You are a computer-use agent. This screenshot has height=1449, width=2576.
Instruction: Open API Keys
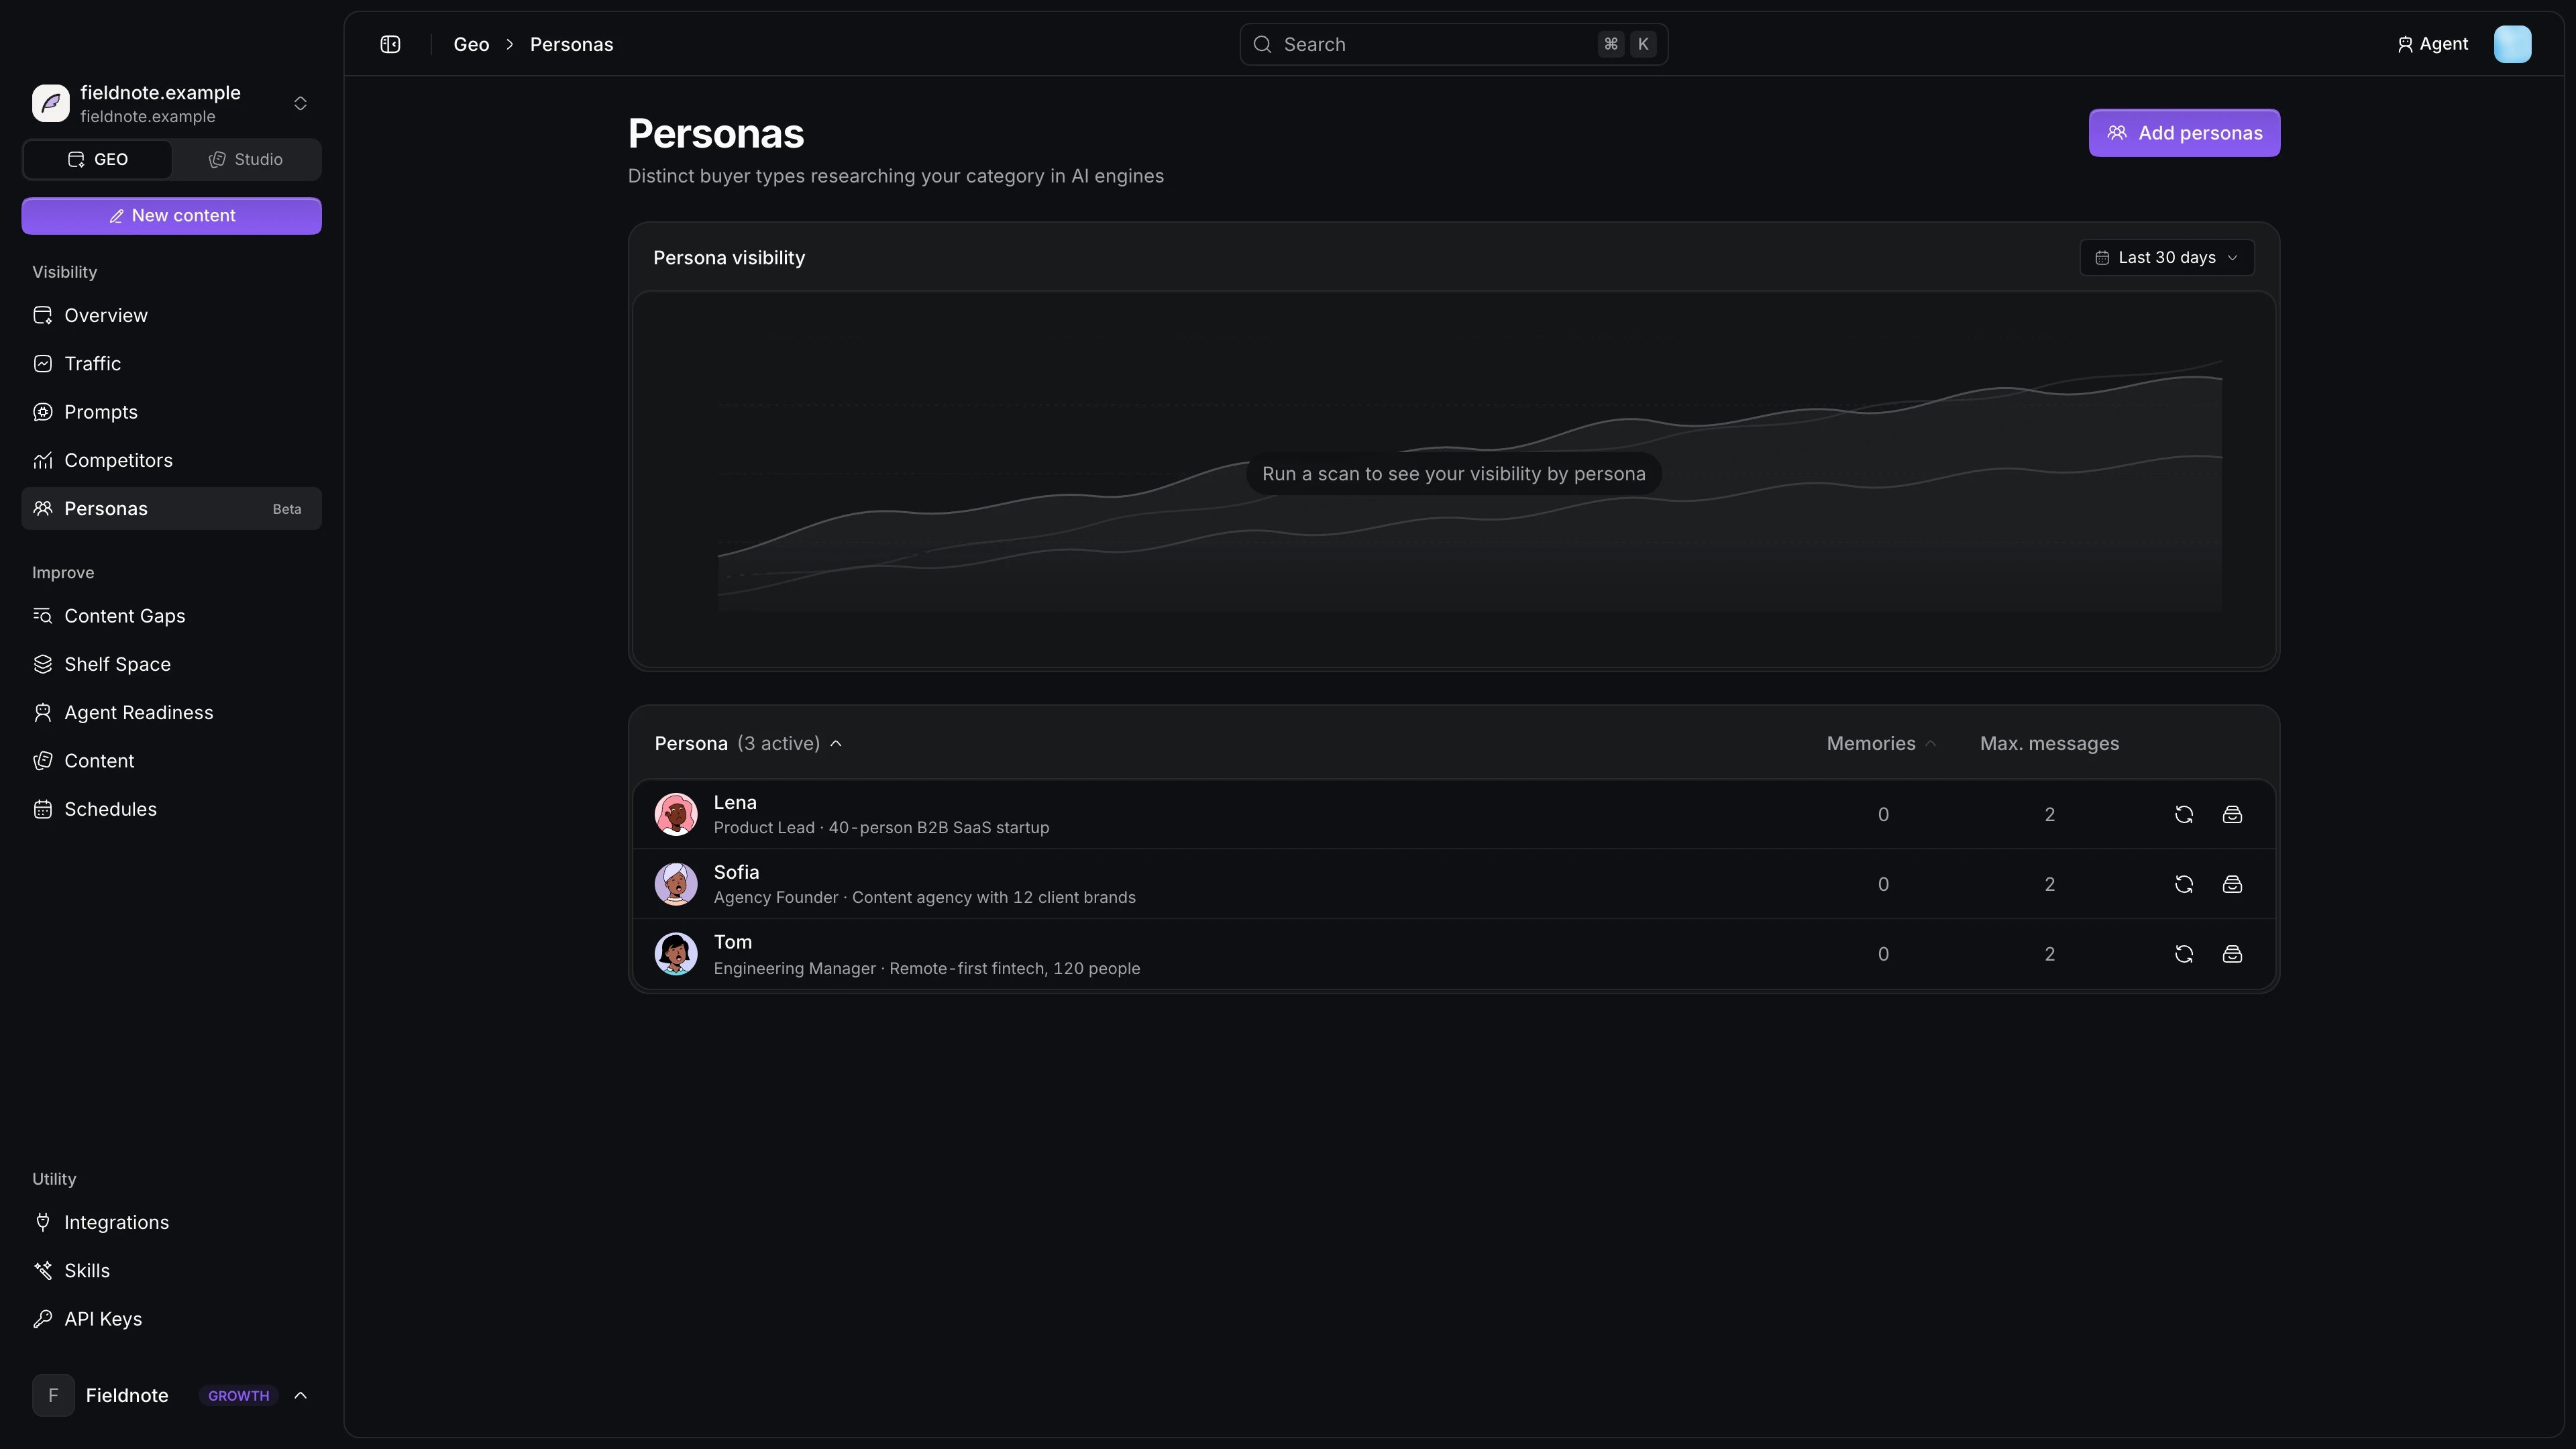pyautogui.click(x=171, y=1319)
